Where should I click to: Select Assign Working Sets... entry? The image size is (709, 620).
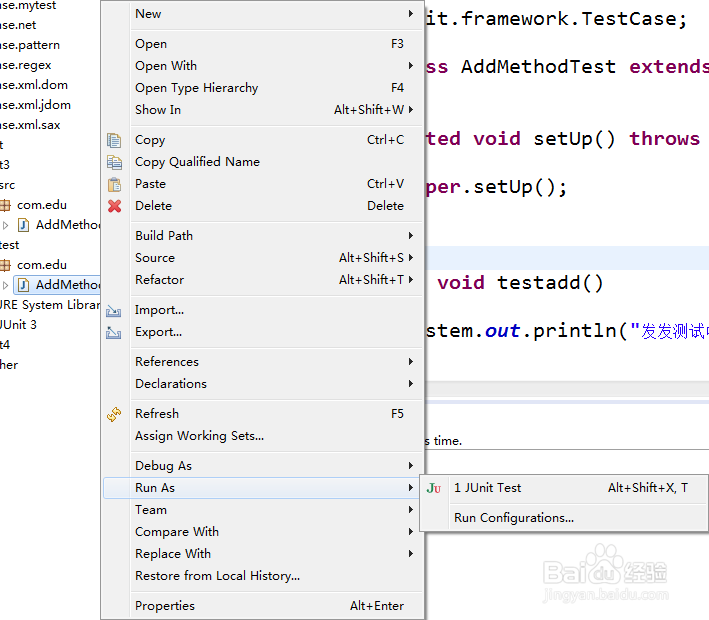click(199, 436)
